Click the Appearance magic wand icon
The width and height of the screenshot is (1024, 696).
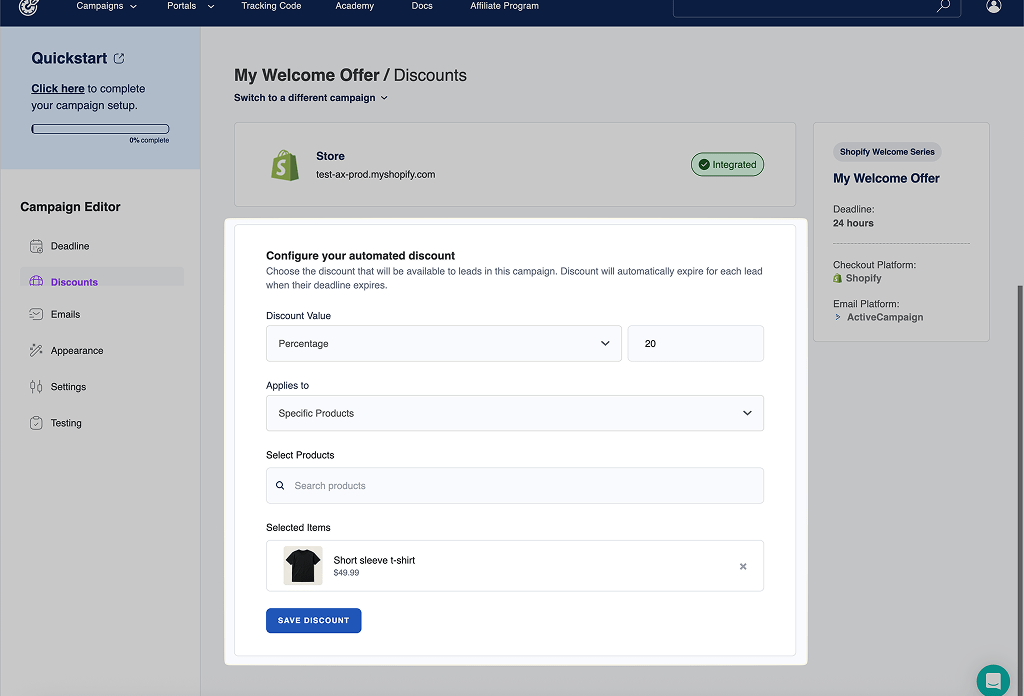pyautogui.click(x=37, y=351)
